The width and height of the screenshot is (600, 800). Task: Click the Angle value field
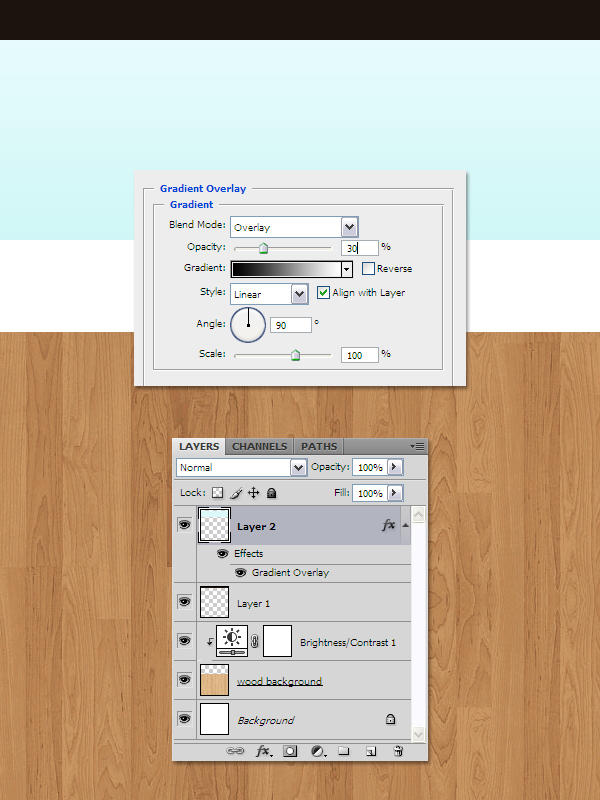coord(291,325)
